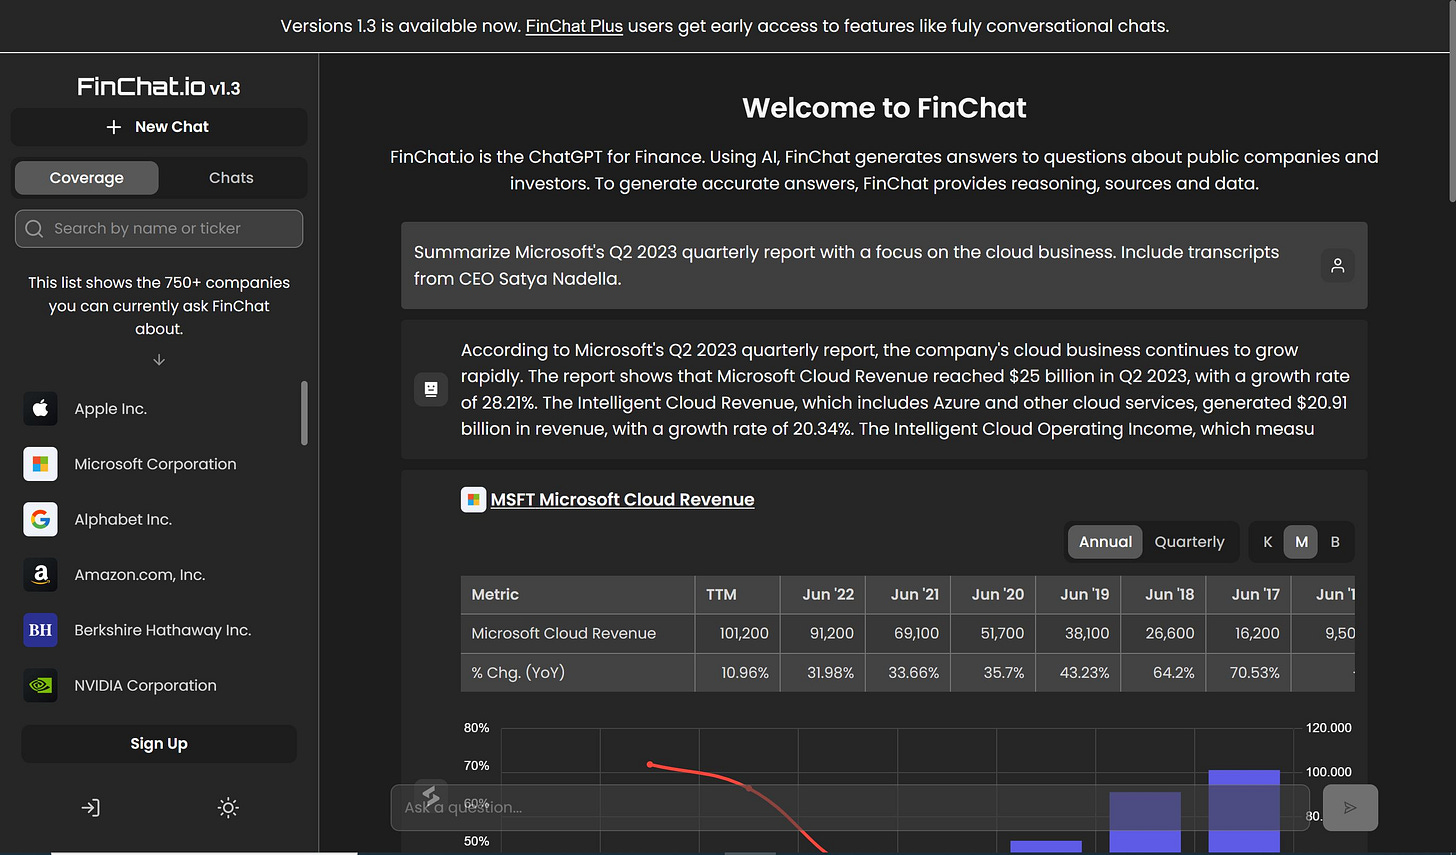
Task: Click the Summarize Microsoft's Q2 2023 prompt text
Action: [x=846, y=265]
